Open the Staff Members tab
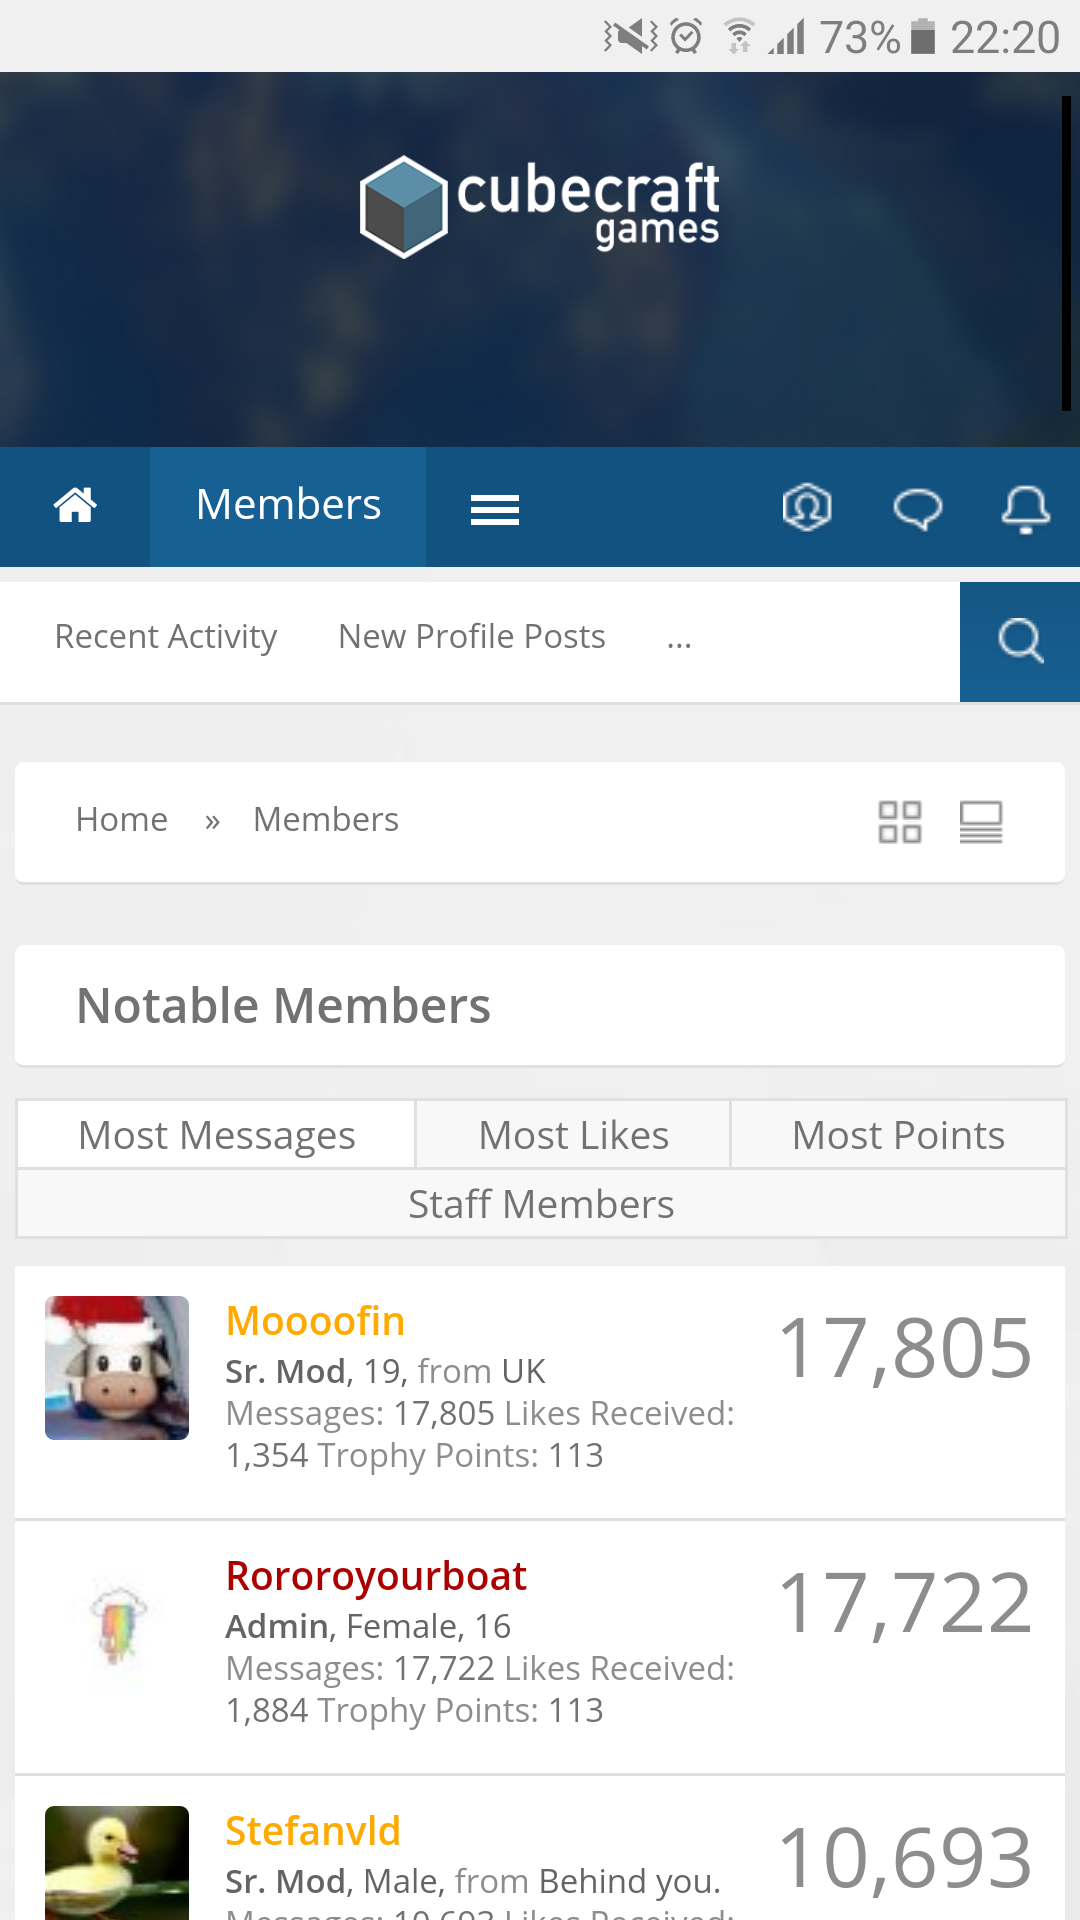Image resolution: width=1080 pixels, height=1920 pixels. click(x=541, y=1204)
